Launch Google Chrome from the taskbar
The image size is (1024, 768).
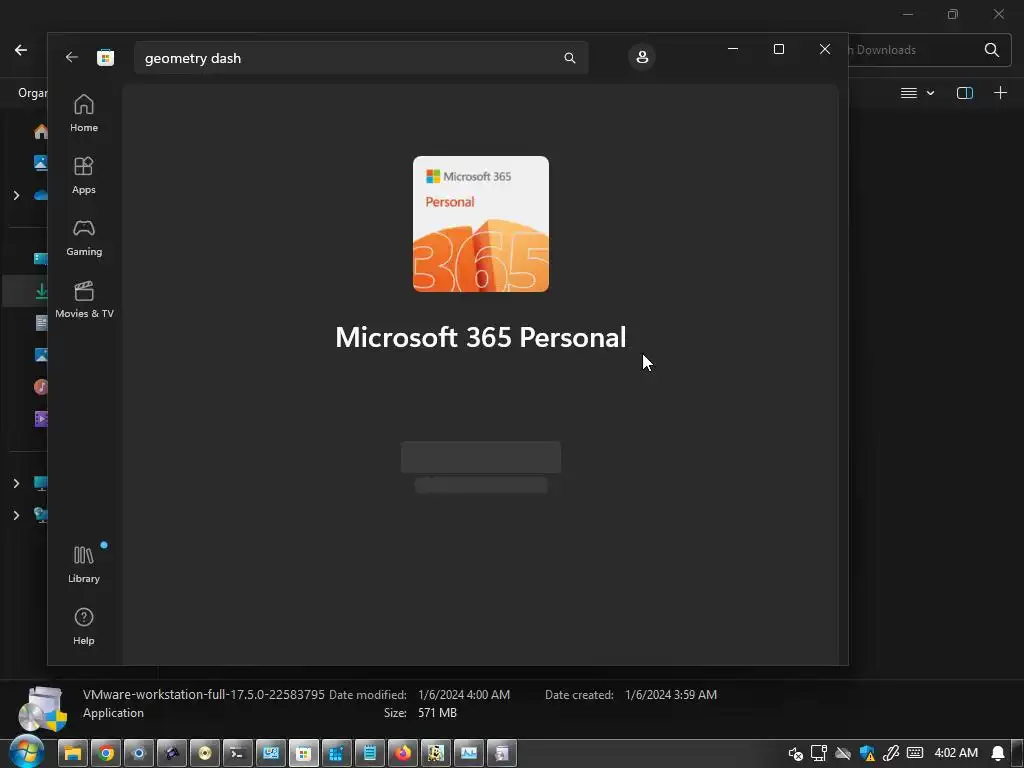106,753
